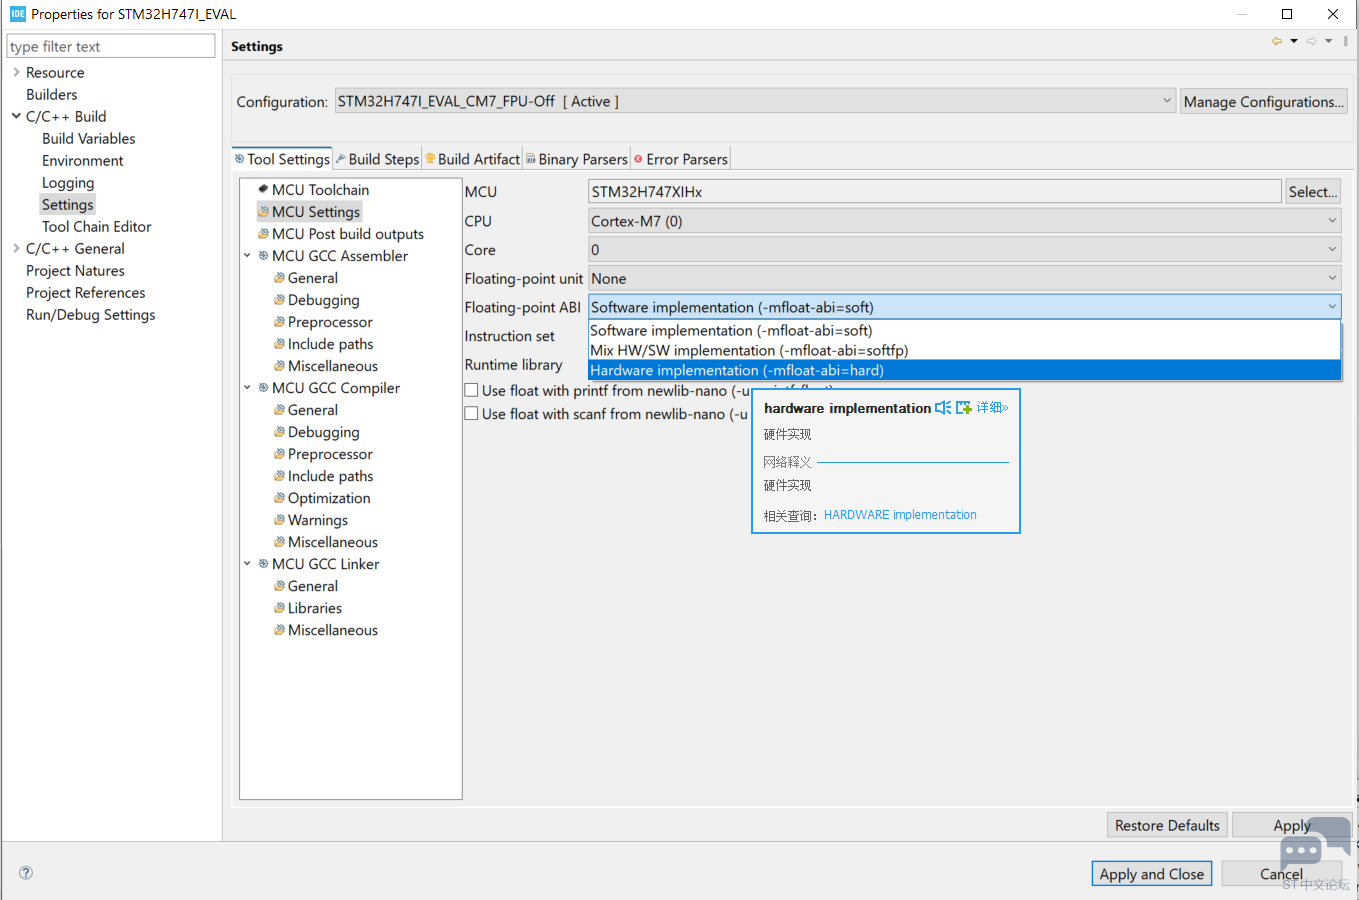Open the Floating-point unit dropdown

point(964,279)
